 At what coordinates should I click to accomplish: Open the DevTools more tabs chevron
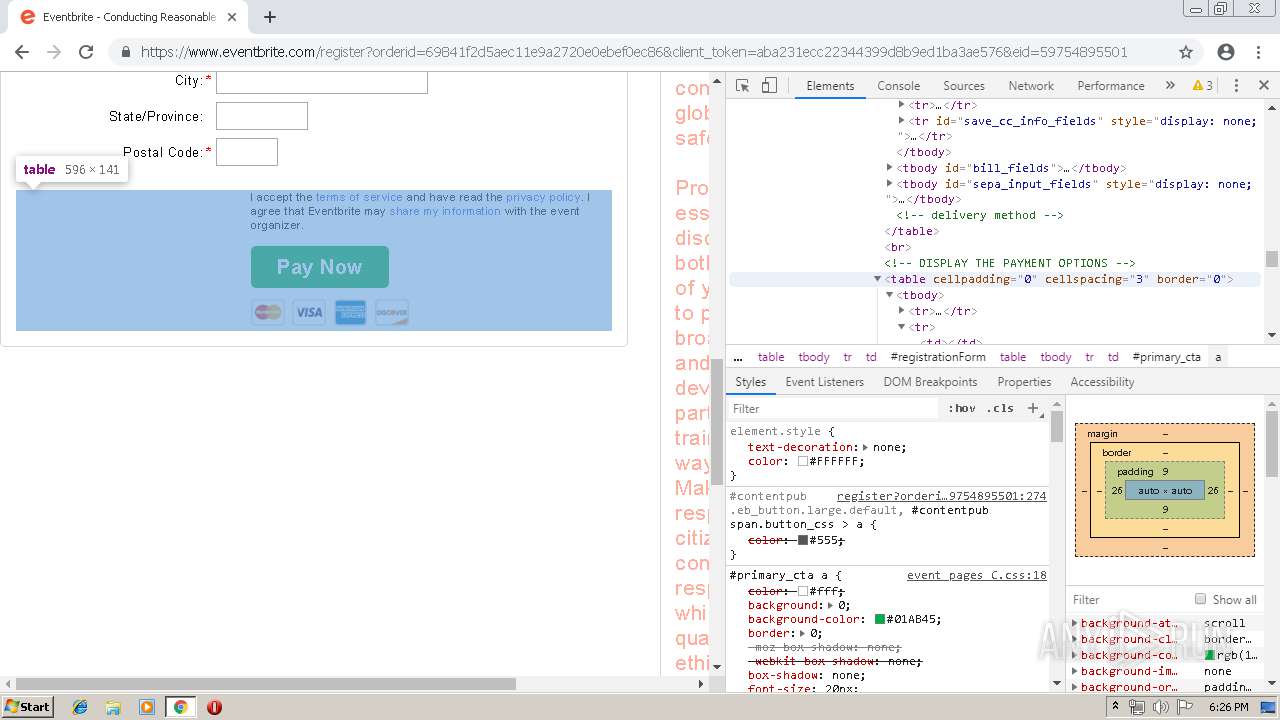[x=1170, y=86]
